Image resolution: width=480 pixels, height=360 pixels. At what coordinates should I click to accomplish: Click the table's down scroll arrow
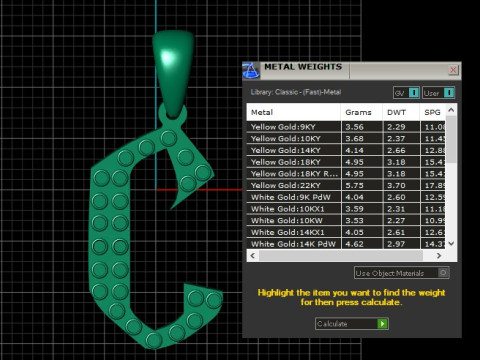click(451, 244)
